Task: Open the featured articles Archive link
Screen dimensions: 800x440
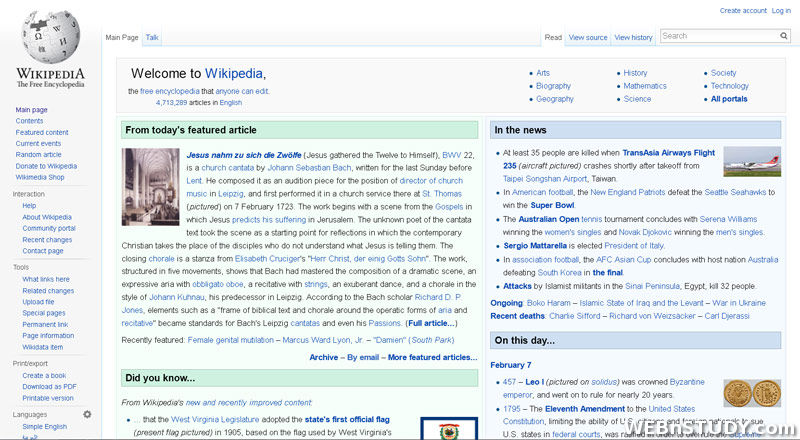Action: (323, 357)
